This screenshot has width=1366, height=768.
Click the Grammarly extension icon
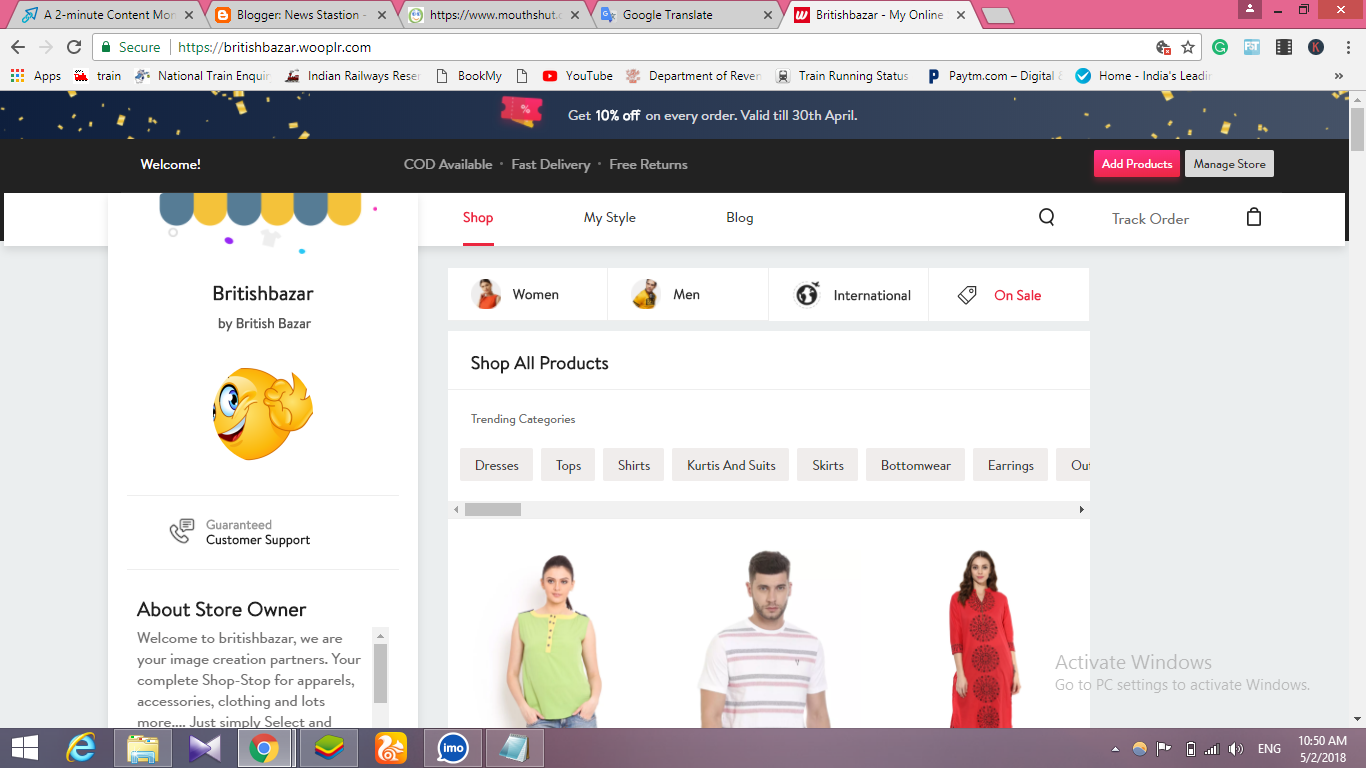(x=1220, y=47)
